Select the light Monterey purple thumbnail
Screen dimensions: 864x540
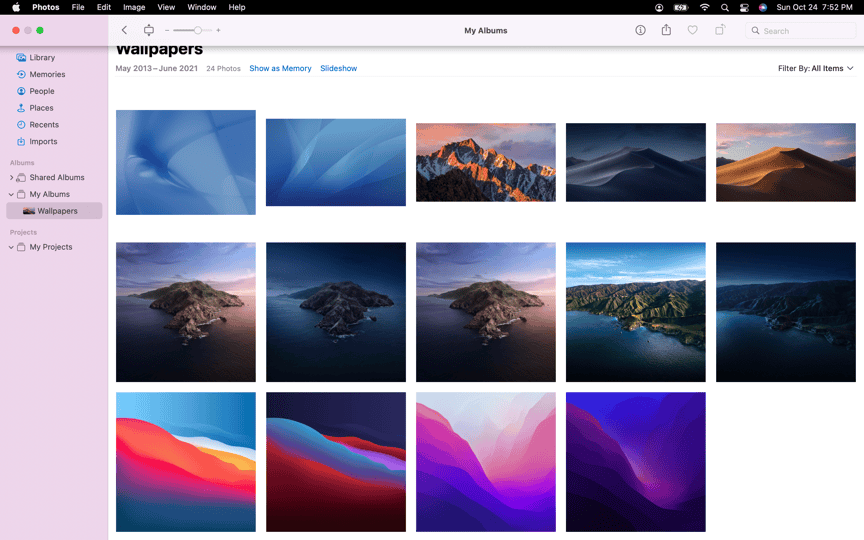pos(485,462)
